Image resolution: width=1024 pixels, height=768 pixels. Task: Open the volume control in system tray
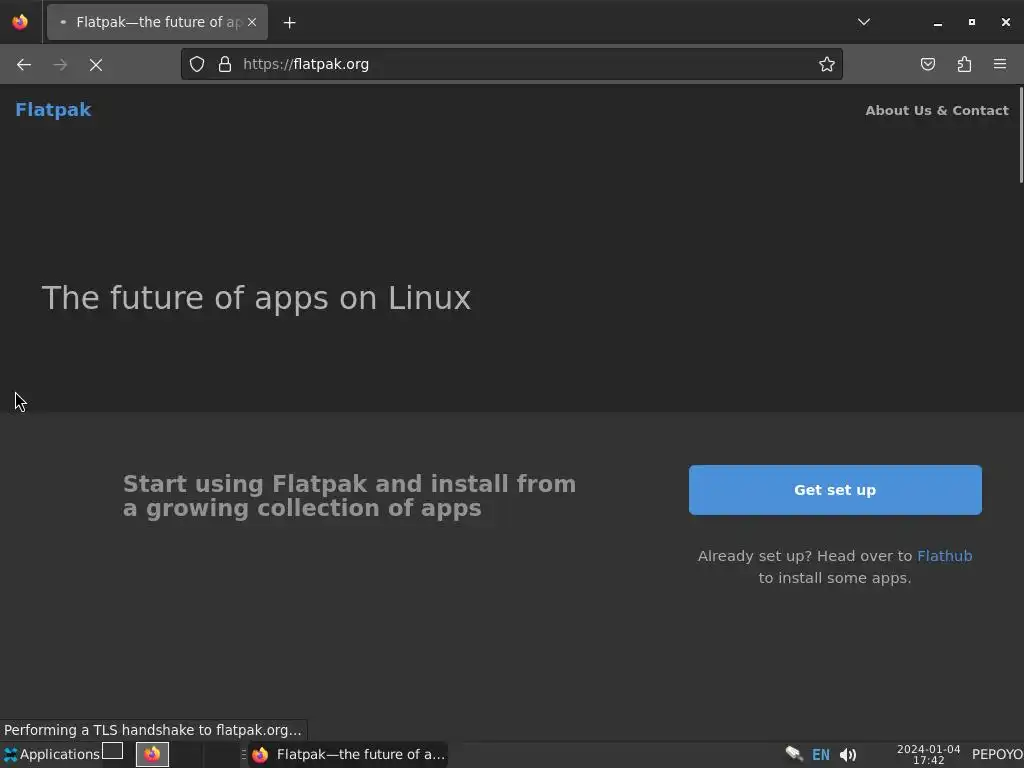(x=848, y=754)
